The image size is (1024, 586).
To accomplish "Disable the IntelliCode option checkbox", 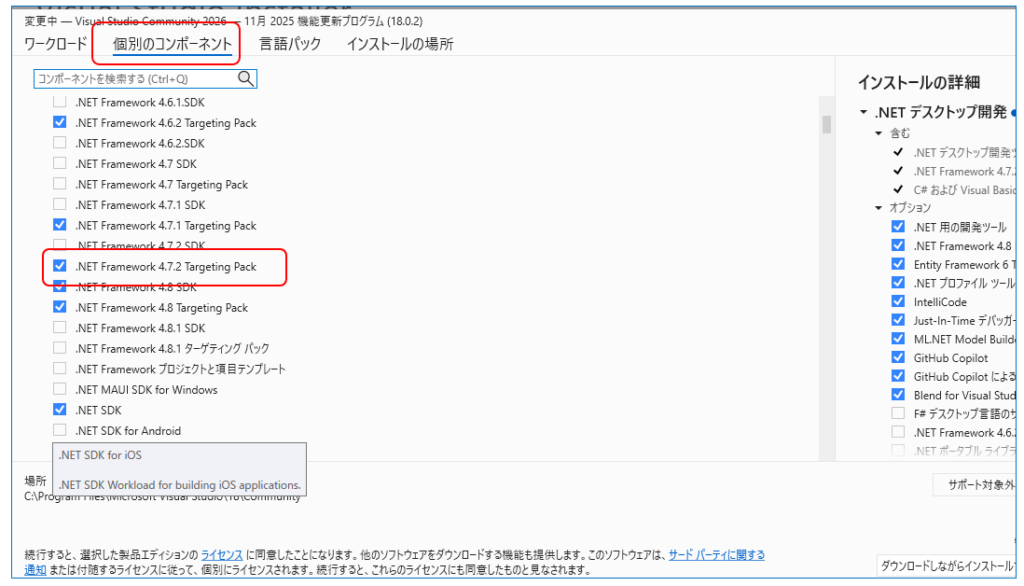I will click(898, 302).
